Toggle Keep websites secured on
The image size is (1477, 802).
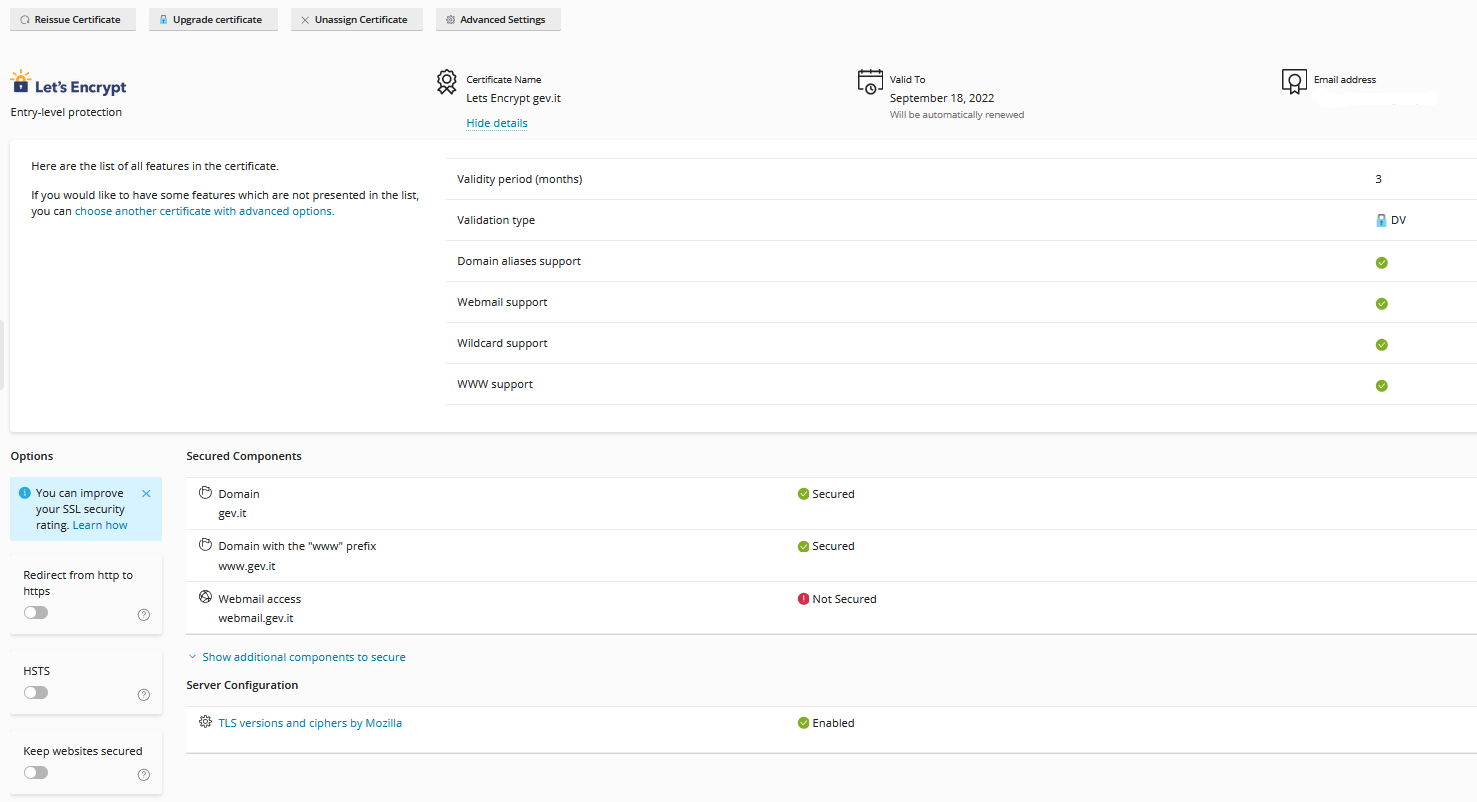pyautogui.click(x=36, y=773)
